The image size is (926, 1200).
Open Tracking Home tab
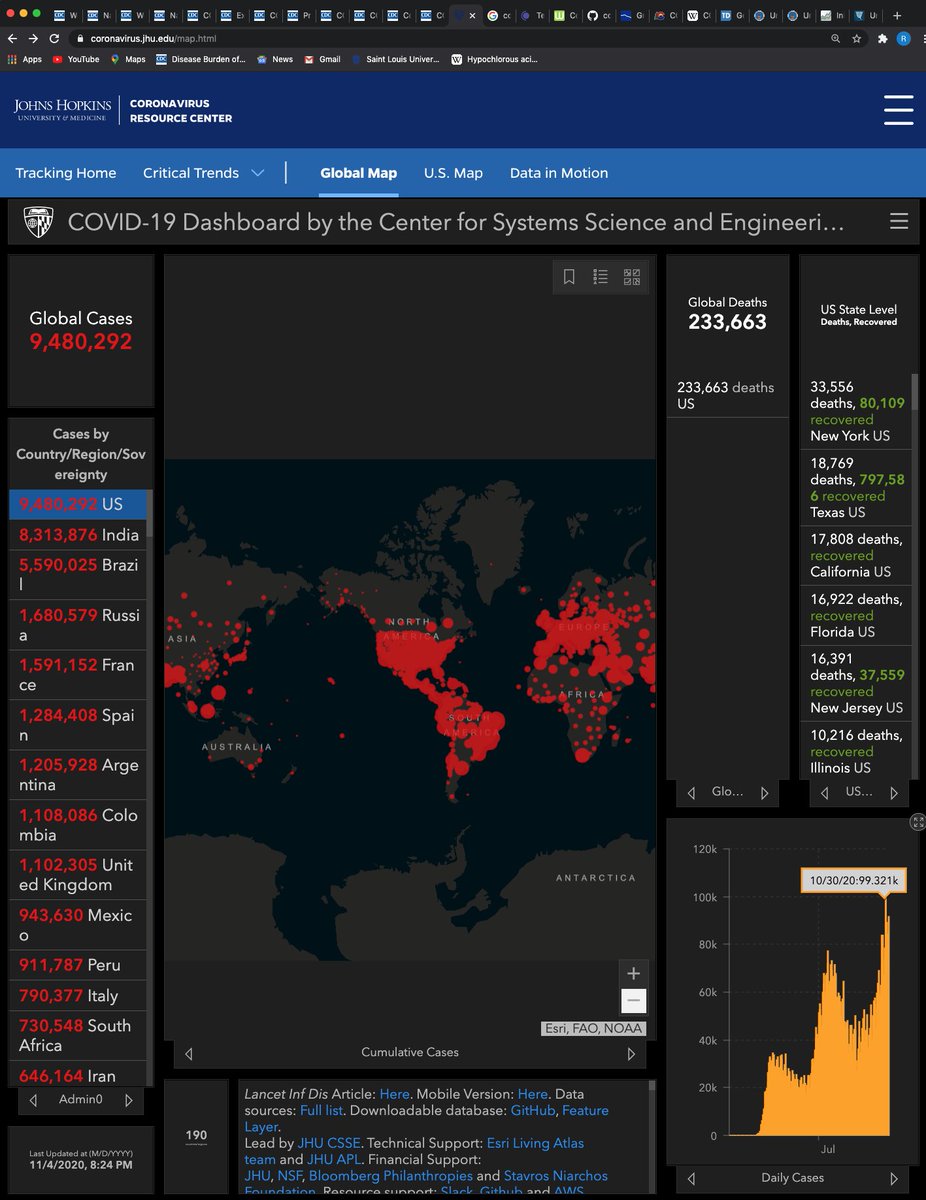pos(66,173)
